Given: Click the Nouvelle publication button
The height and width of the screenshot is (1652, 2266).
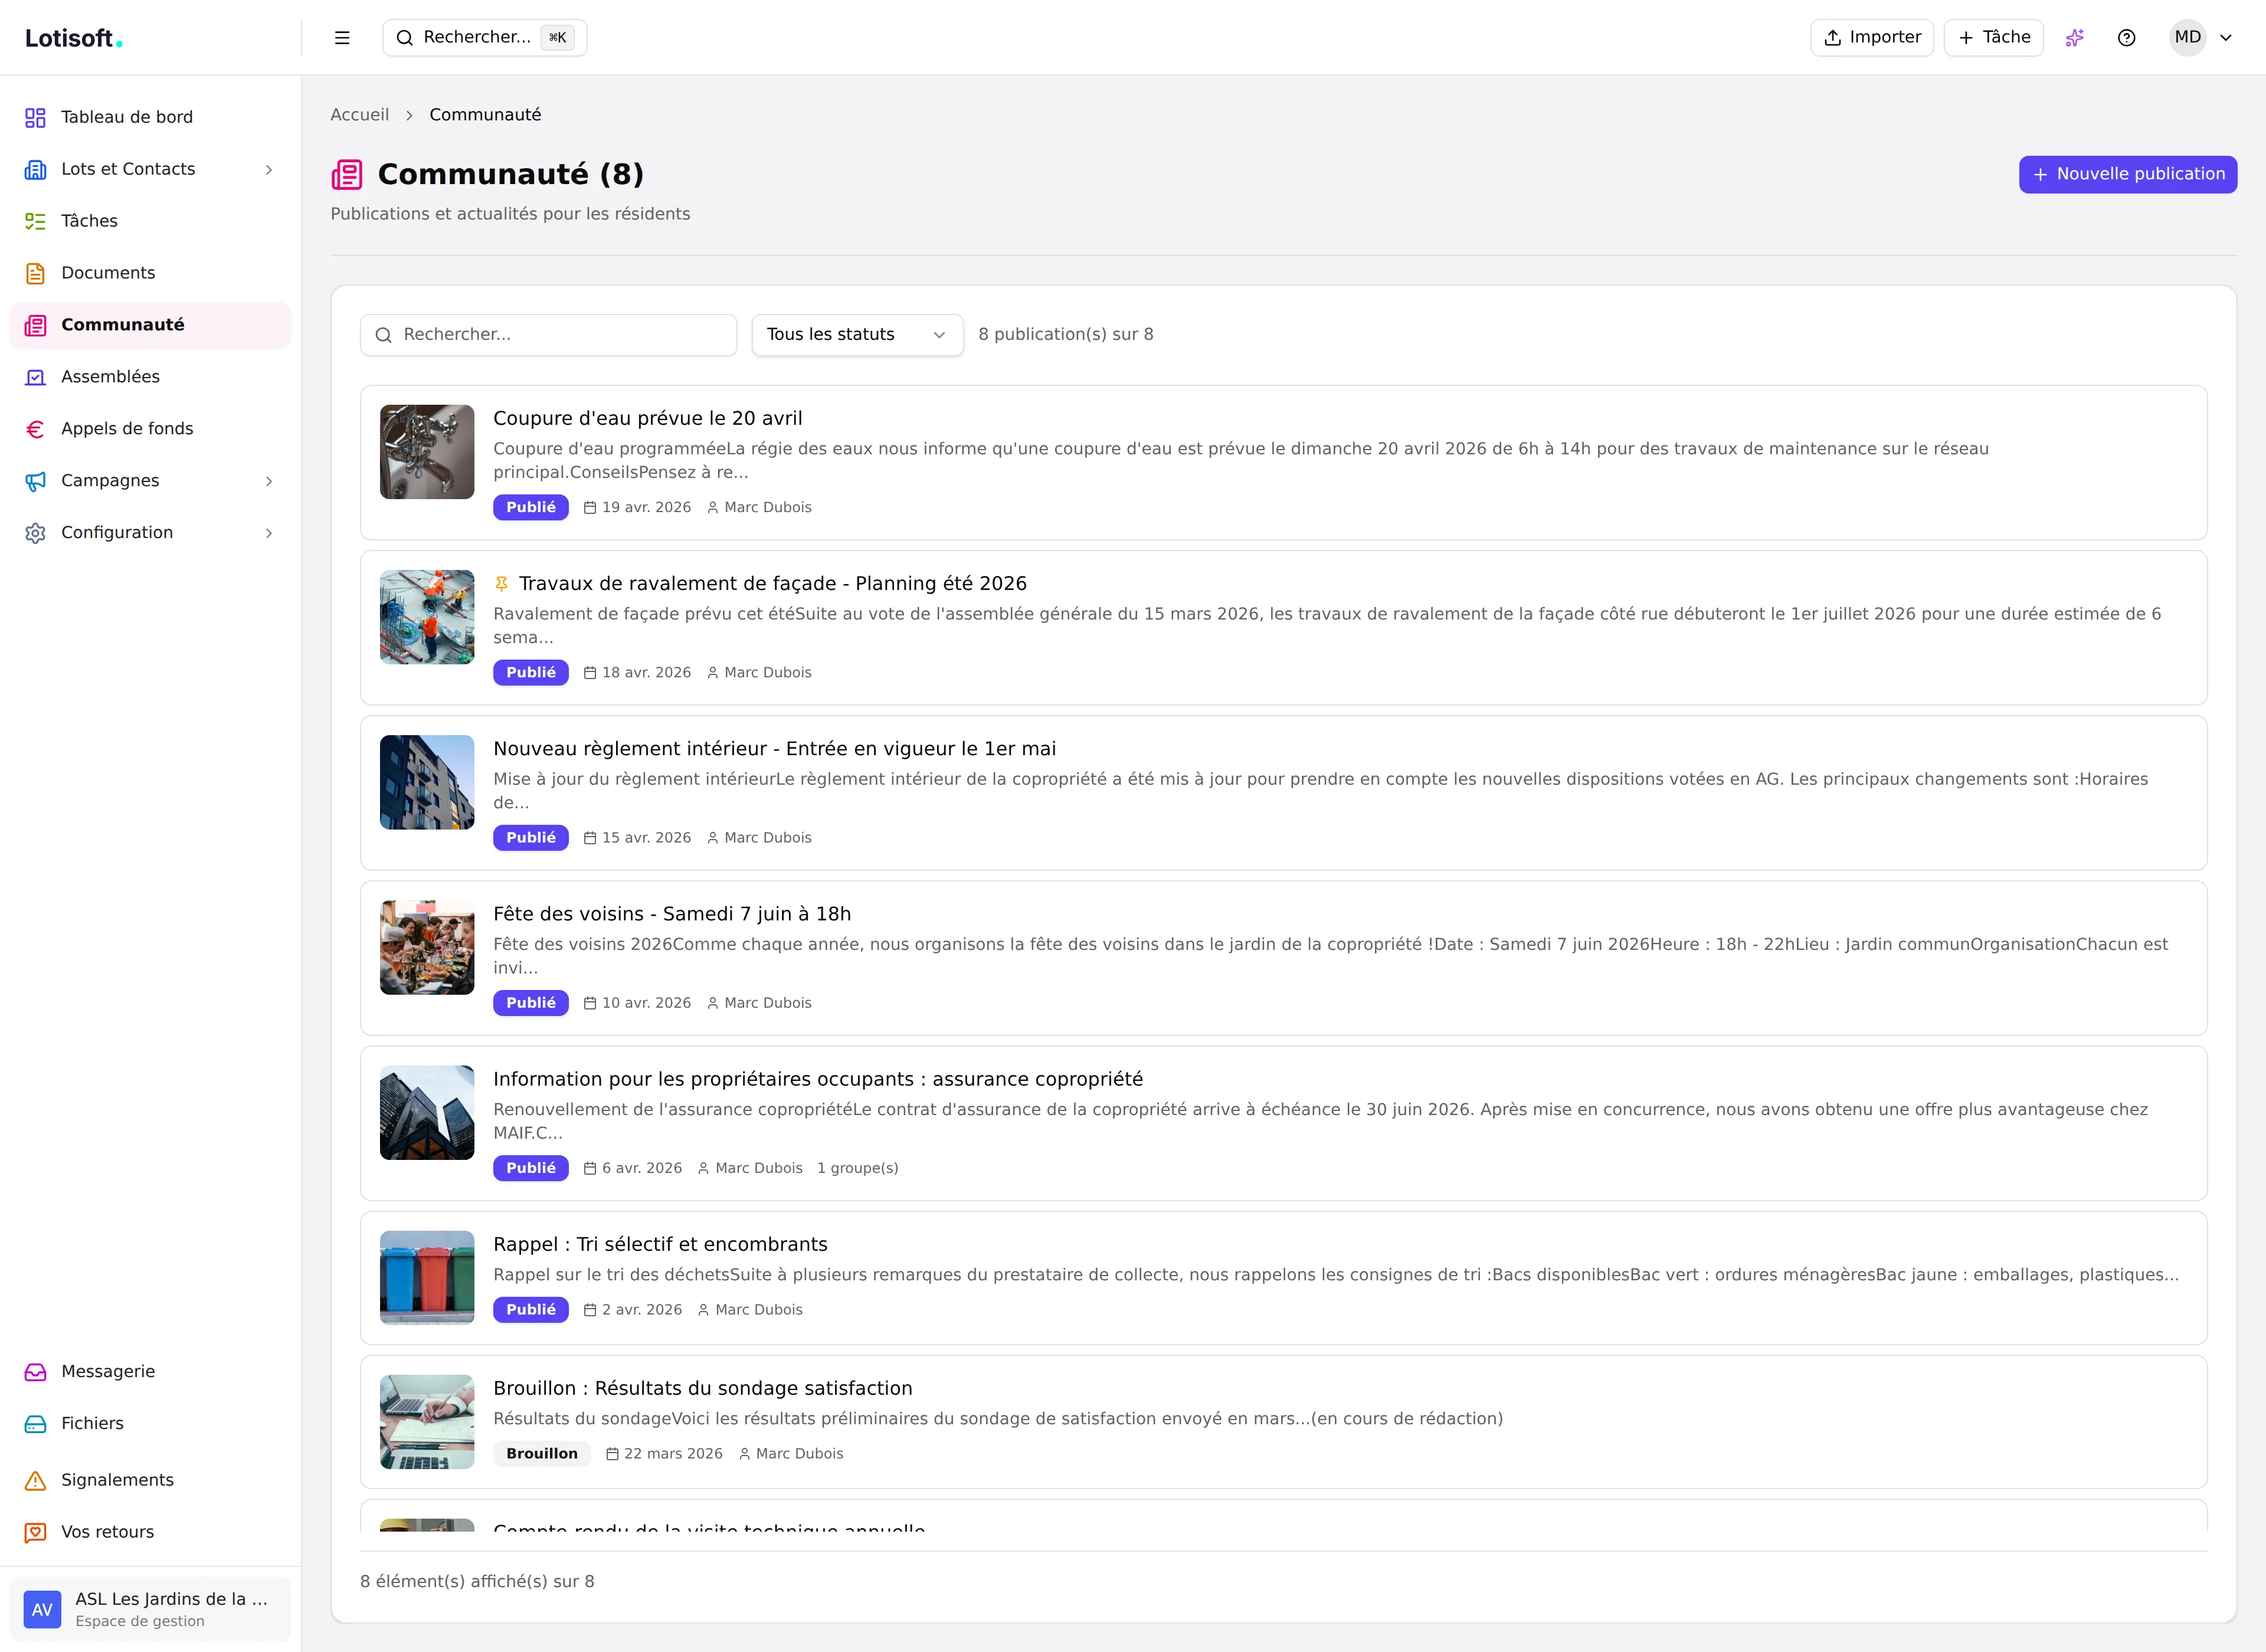Looking at the screenshot, I should pyautogui.click(x=2127, y=174).
